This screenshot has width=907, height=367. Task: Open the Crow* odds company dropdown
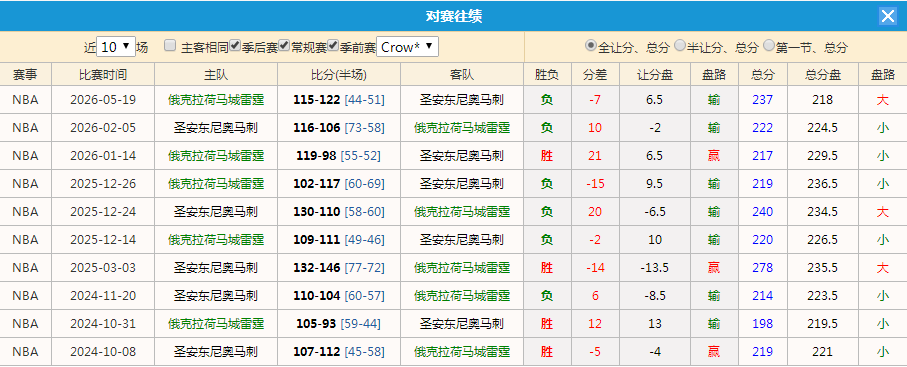click(x=407, y=47)
